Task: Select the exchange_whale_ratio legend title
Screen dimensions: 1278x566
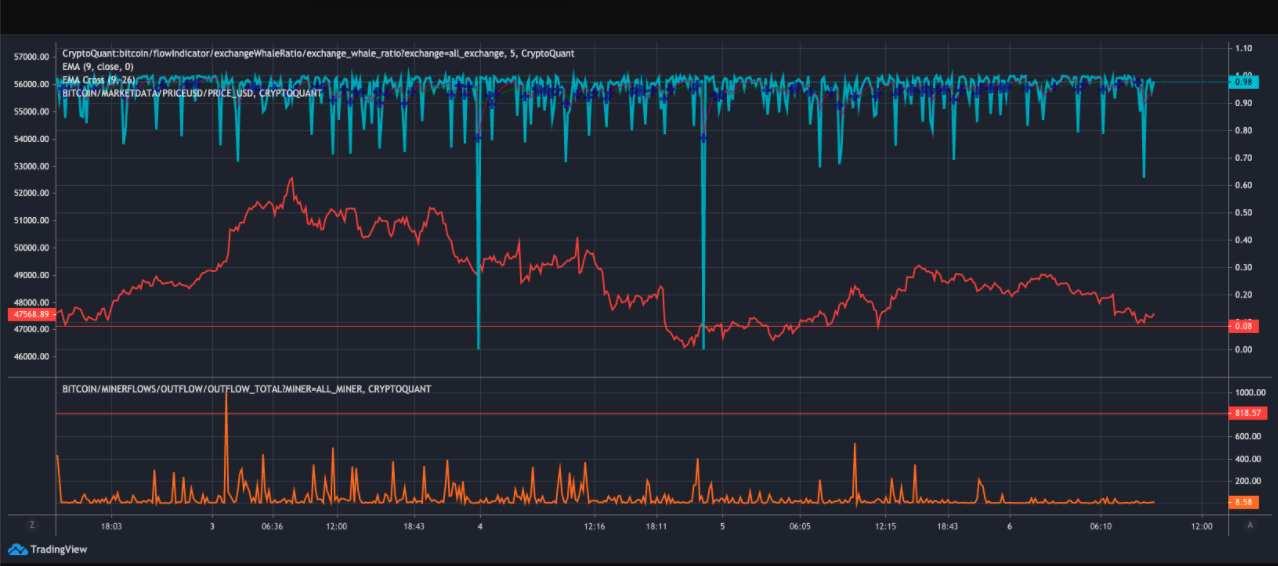Action: click(318, 53)
